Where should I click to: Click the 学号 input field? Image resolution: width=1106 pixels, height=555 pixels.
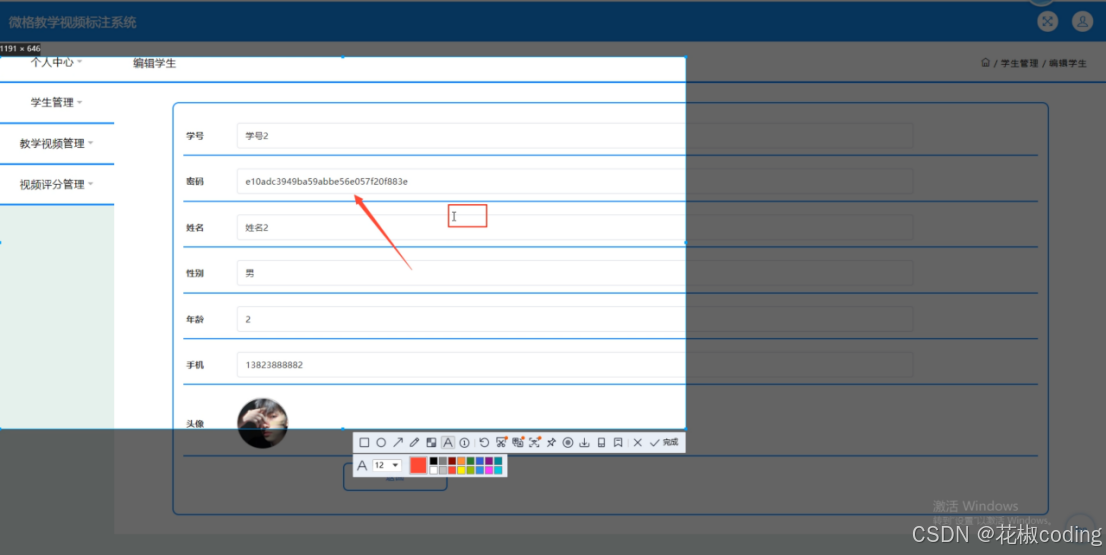pyautogui.click(x=575, y=135)
